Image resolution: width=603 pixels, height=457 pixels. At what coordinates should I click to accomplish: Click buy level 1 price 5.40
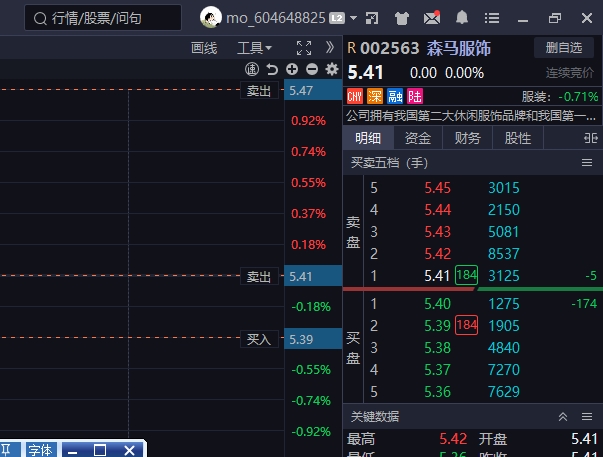tap(437, 304)
